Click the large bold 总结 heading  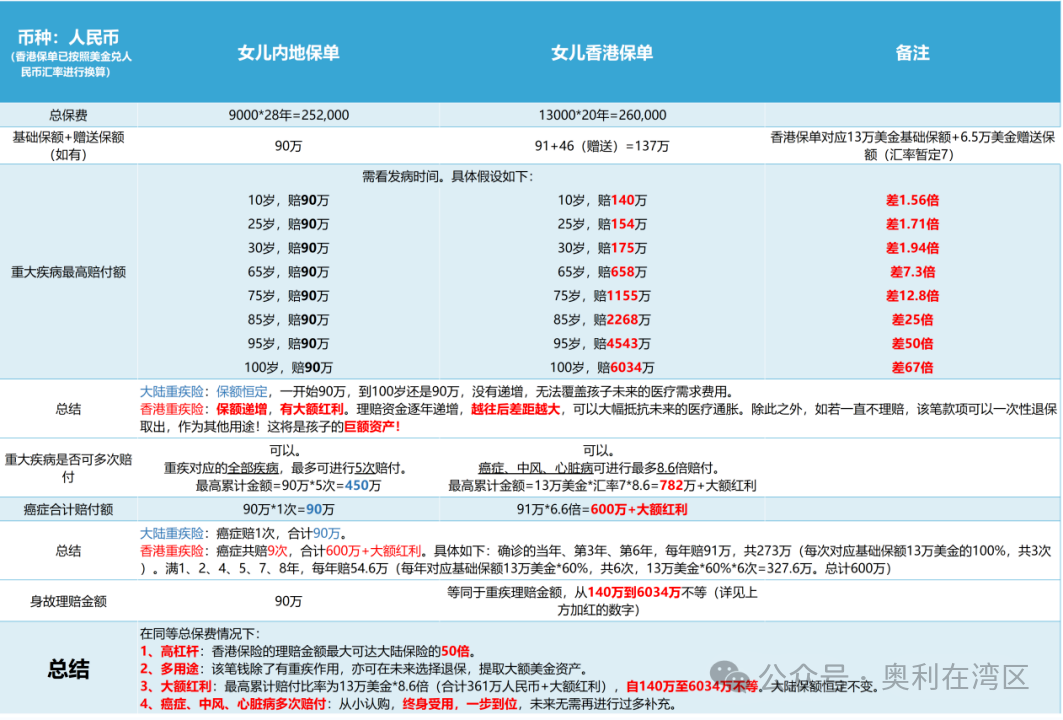coord(68,669)
